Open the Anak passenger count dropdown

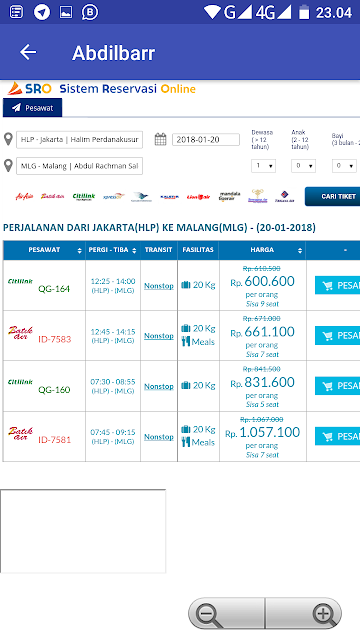pyautogui.click(x=303, y=166)
